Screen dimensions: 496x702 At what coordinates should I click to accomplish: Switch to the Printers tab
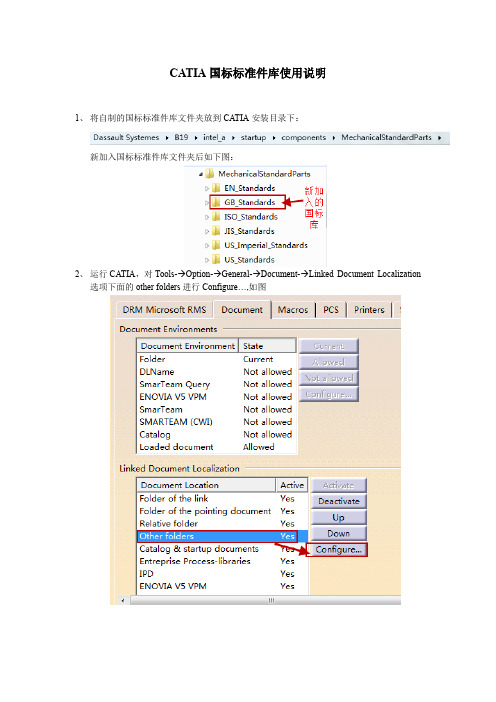click(x=369, y=310)
